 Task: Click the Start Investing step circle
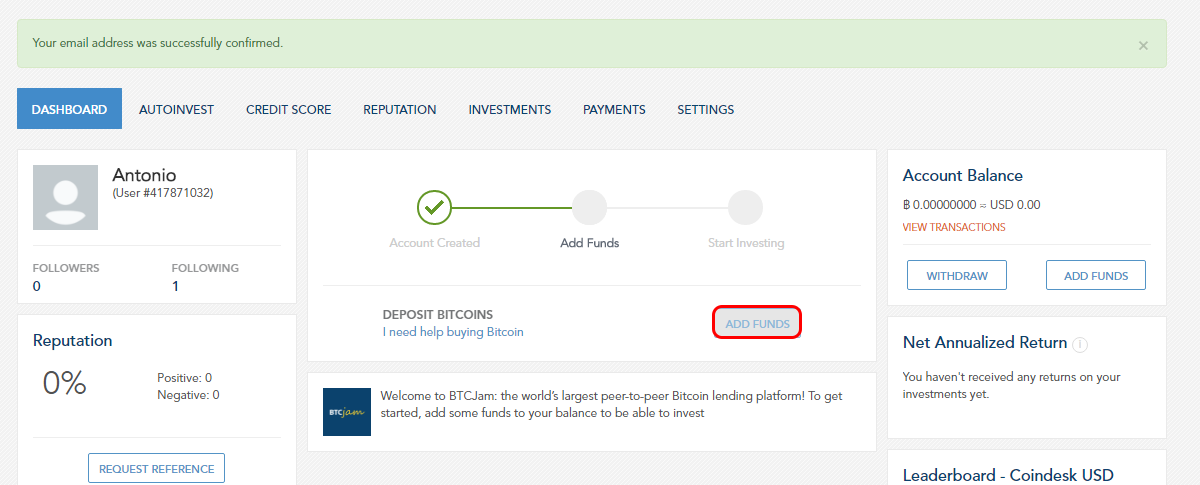point(745,207)
